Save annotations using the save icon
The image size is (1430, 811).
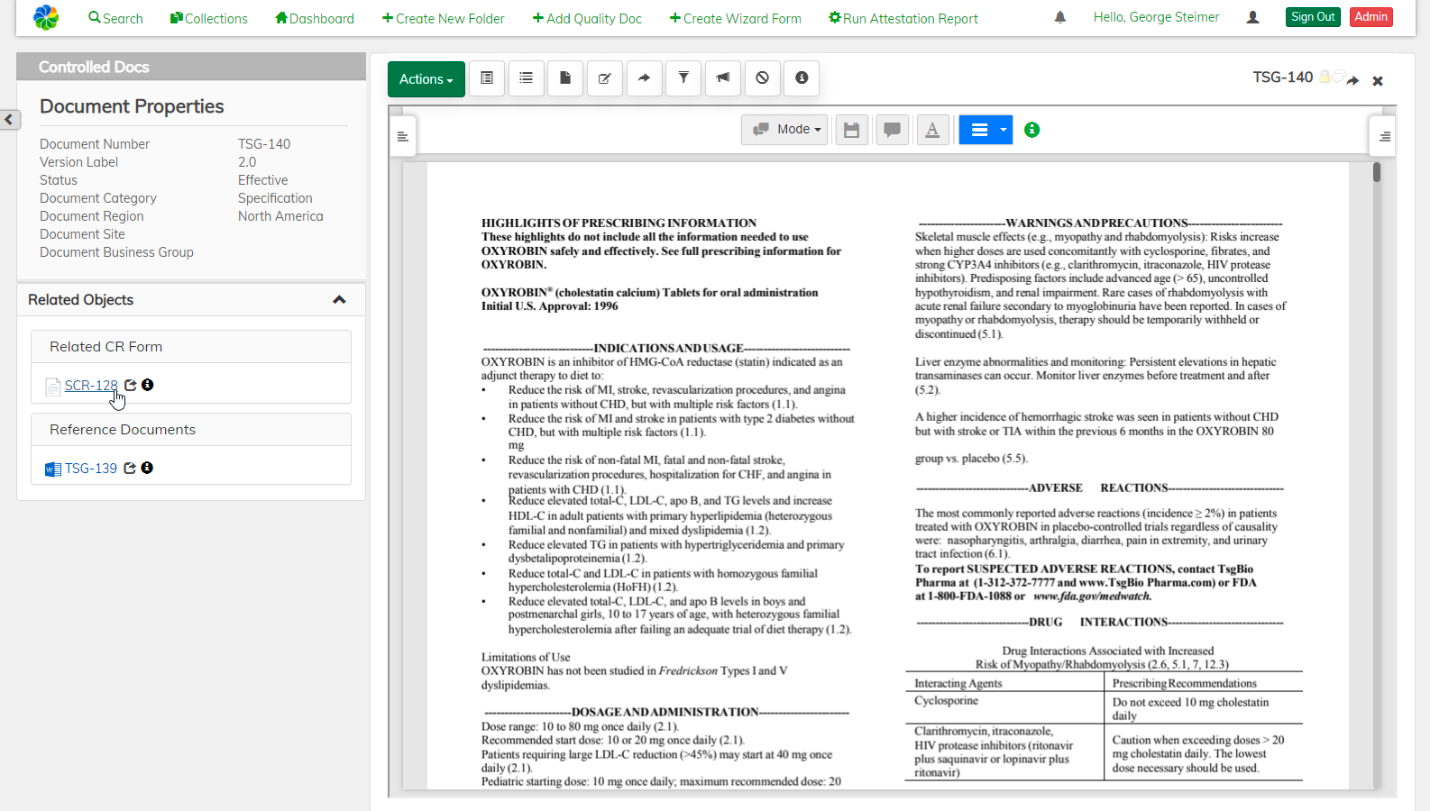tap(851, 129)
